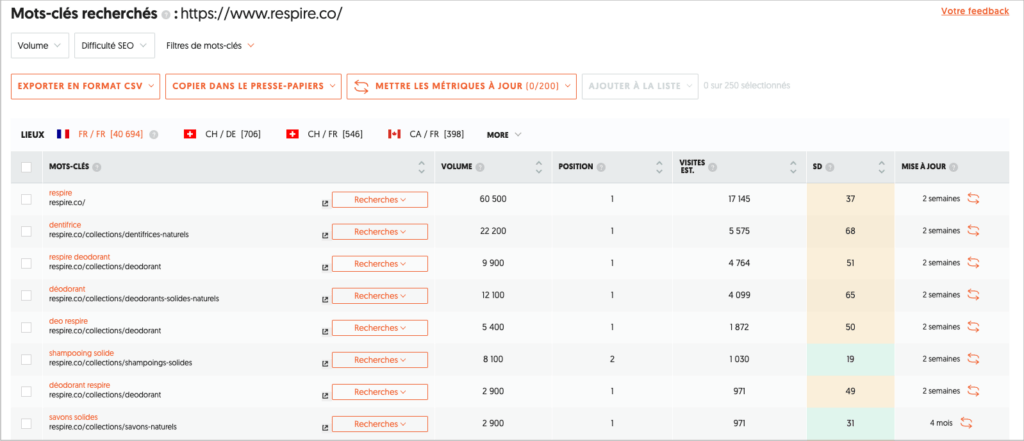Image resolution: width=1024 pixels, height=441 pixels.
Task: Refresh metrics for respire deodorant row
Action: [x=973, y=263]
